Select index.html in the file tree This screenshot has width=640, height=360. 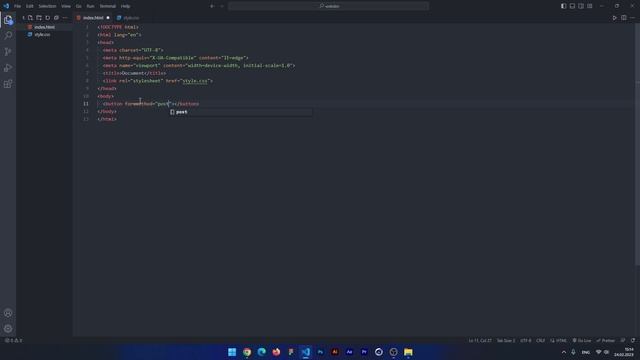click(x=44, y=27)
